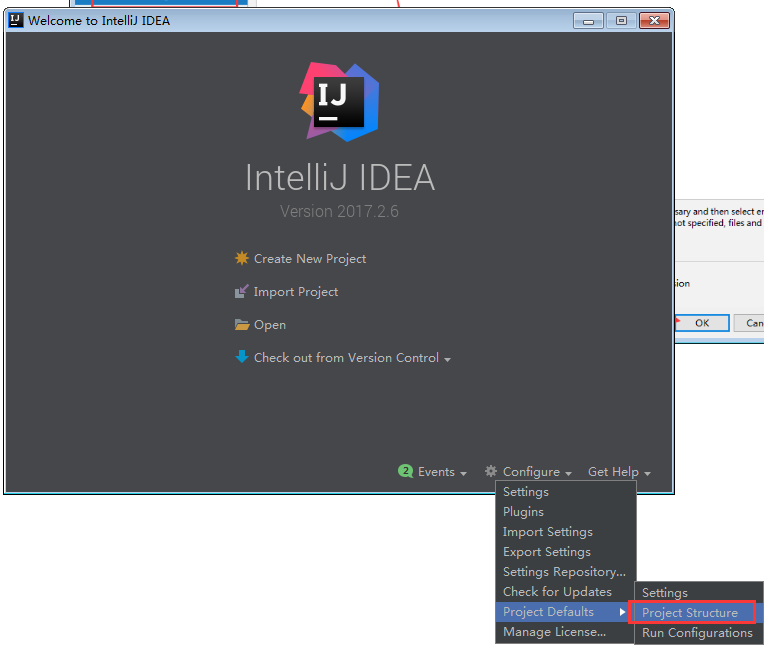Screen dimensions: 764x645
Task: Expand Check out from Version Control
Action: click(x=352, y=358)
